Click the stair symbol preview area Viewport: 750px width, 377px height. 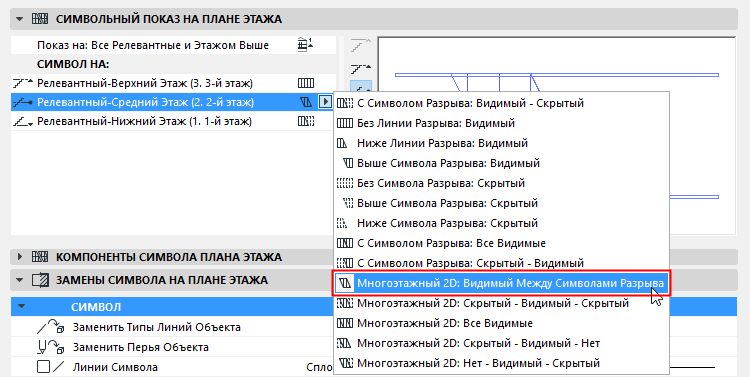coord(557,135)
